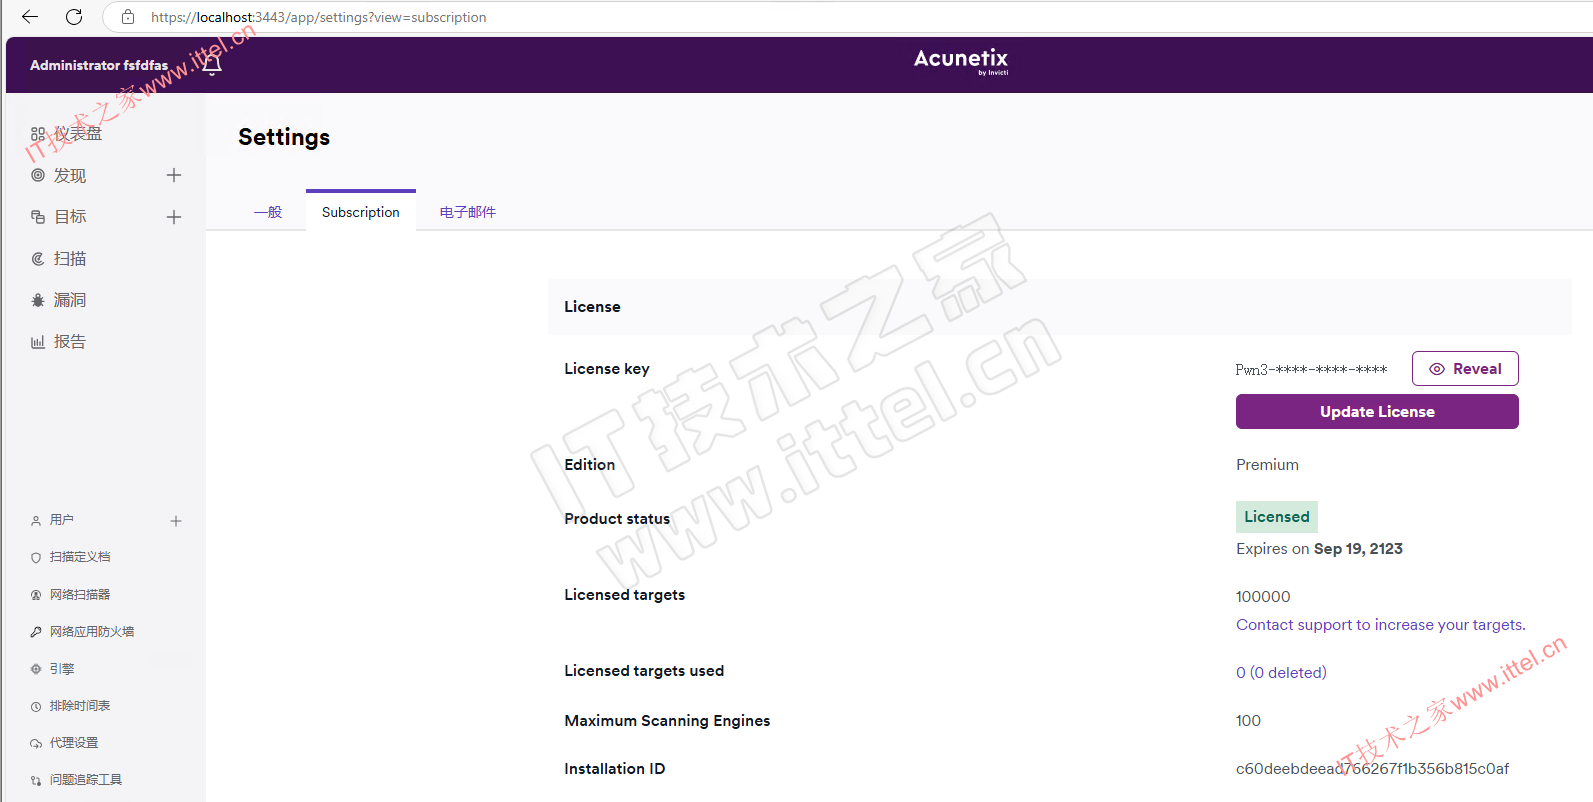This screenshot has height=802, width=1593.
Task: Click the 问题追踪工具 icon
Action: point(36,781)
